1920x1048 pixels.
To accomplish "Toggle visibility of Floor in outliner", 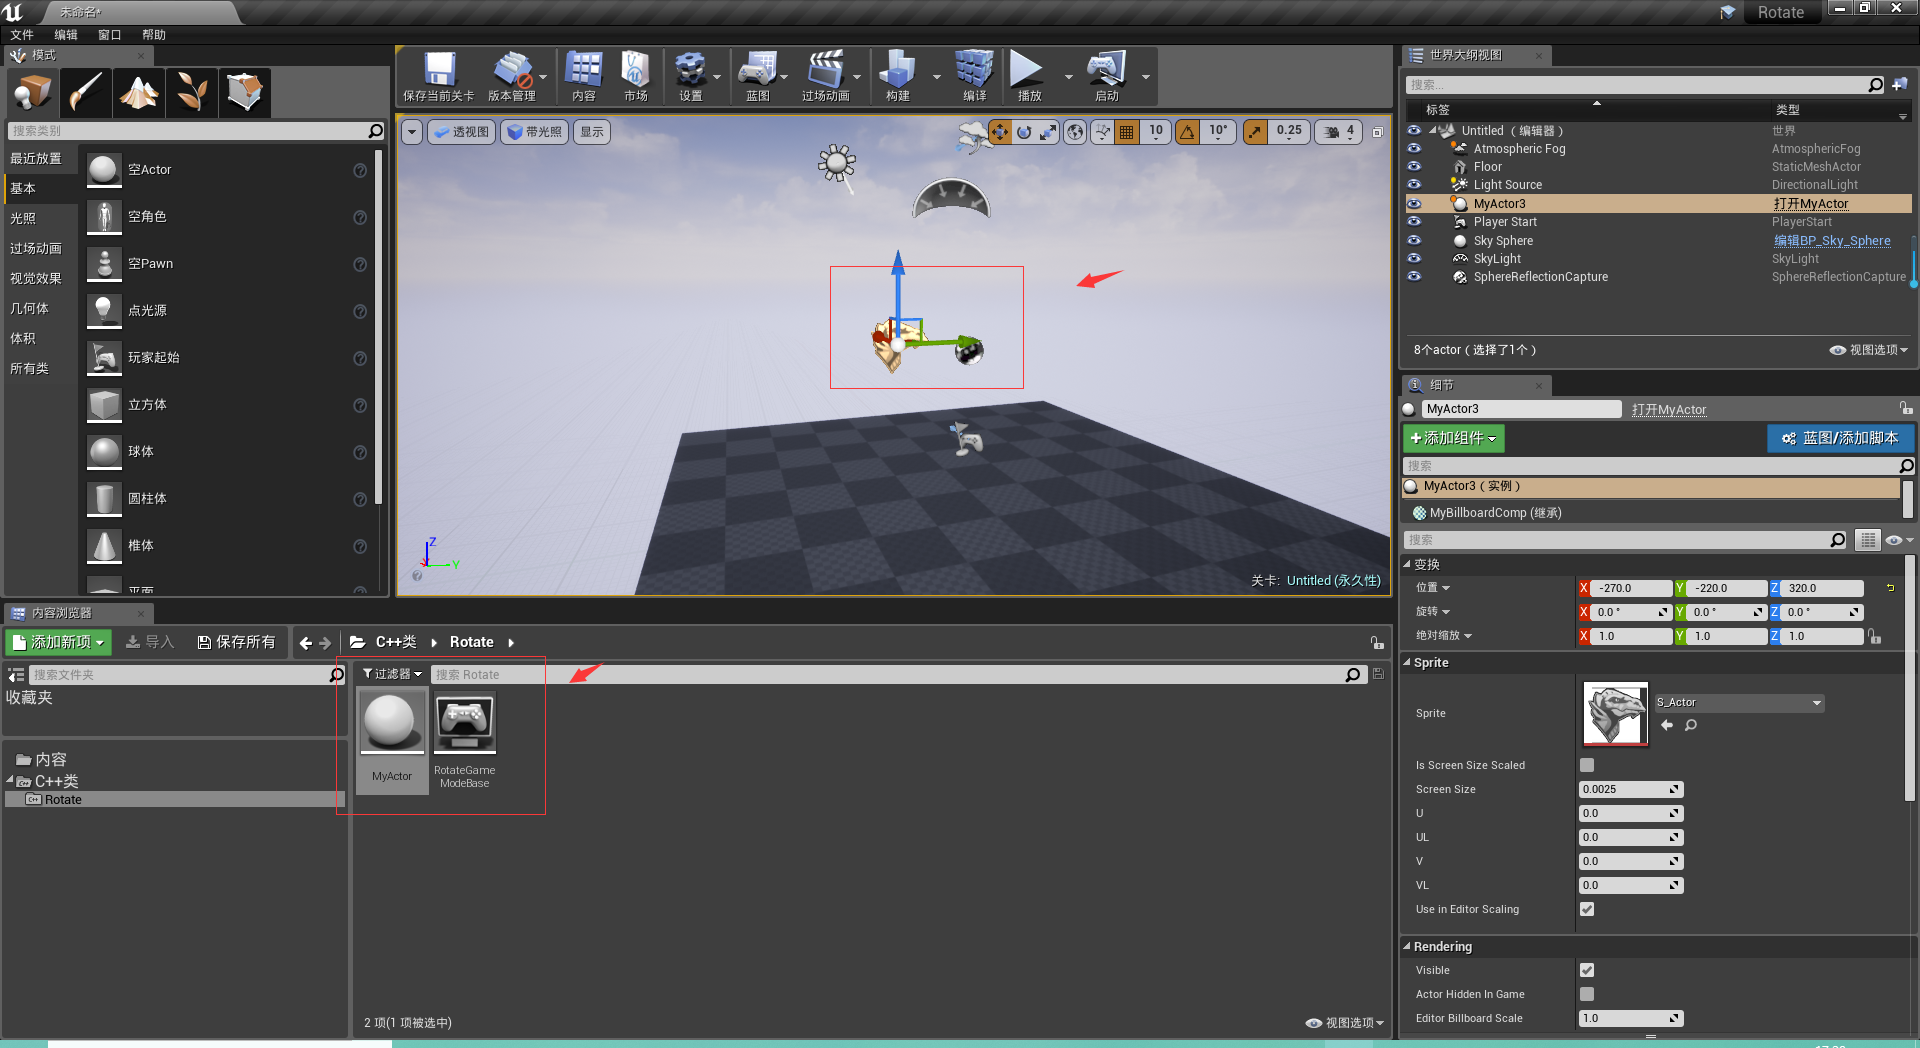I will click(1414, 167).
